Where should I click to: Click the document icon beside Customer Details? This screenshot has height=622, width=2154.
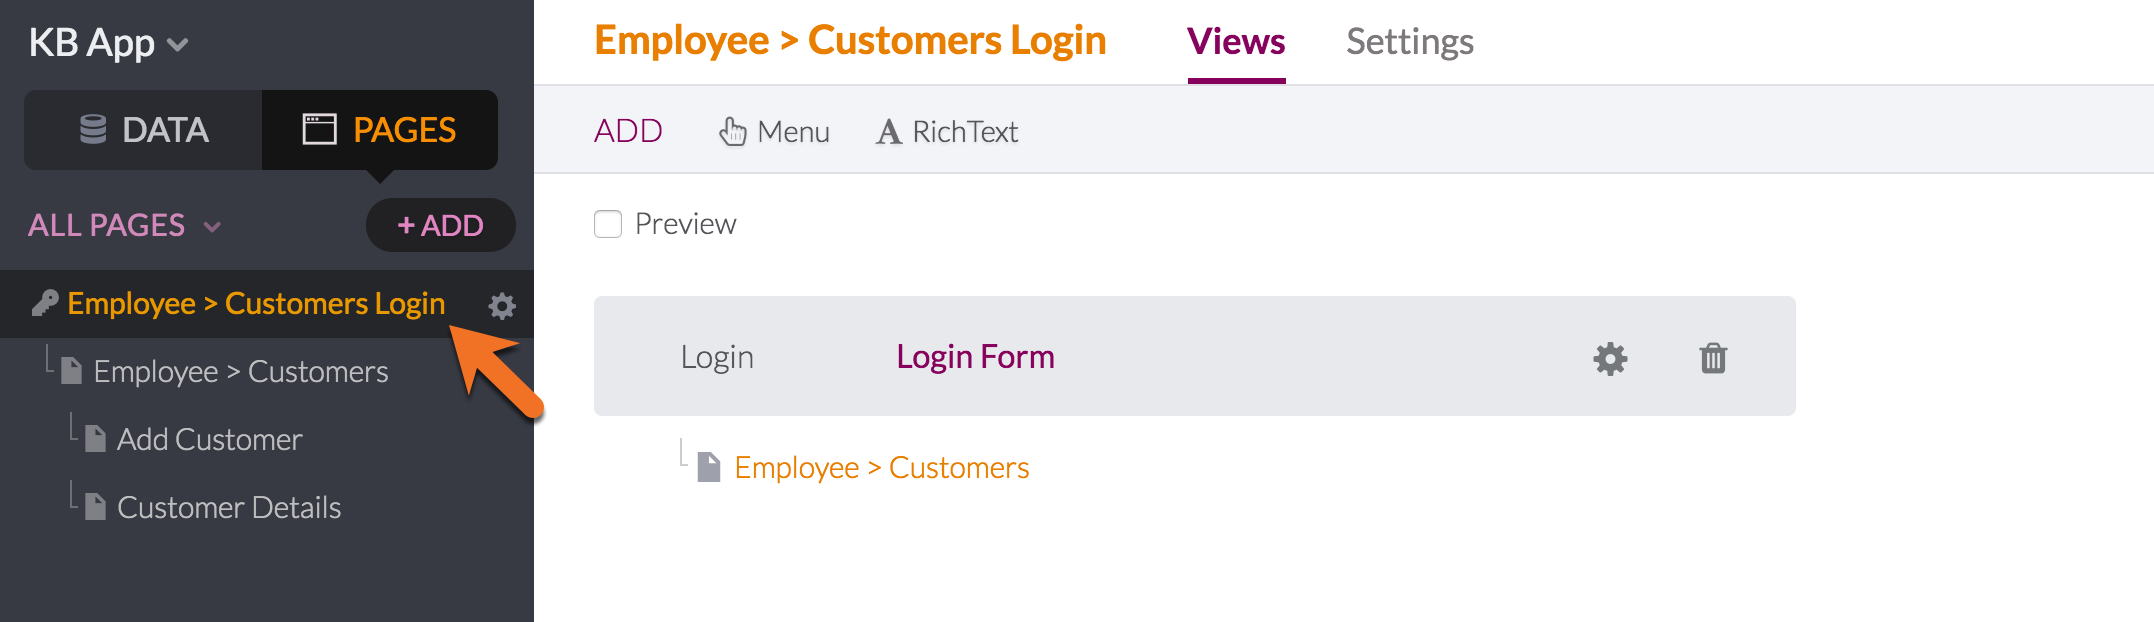click(95, 507)
